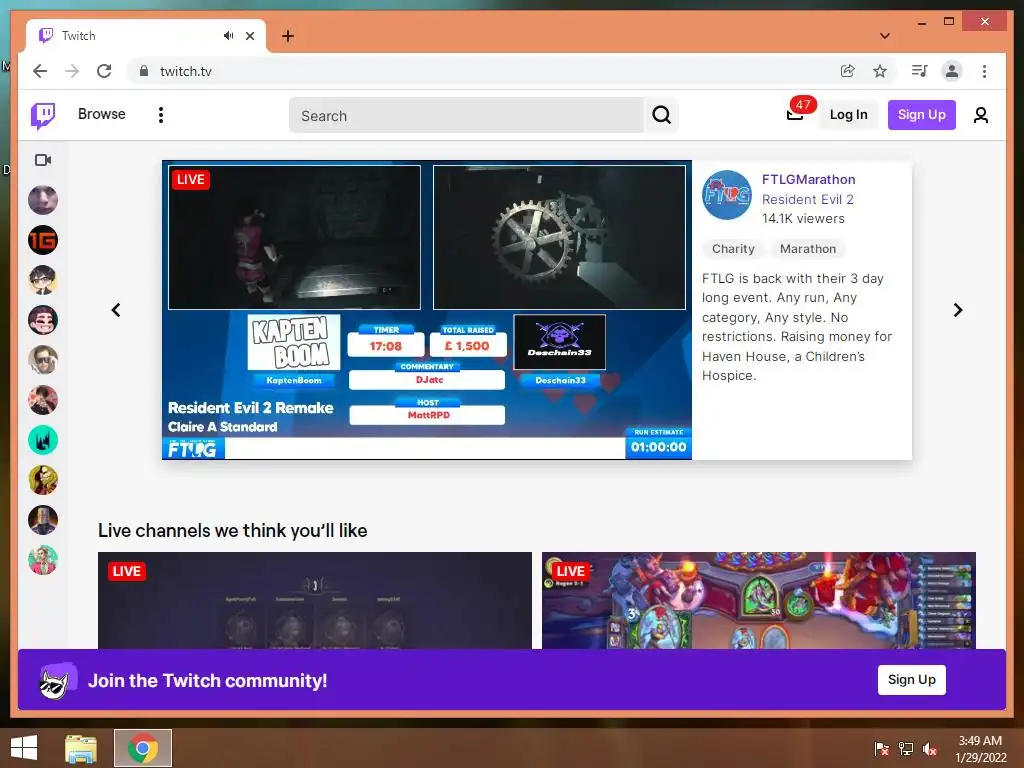
Task: Click the Sign Up button in header
Action: pos(921,115)
